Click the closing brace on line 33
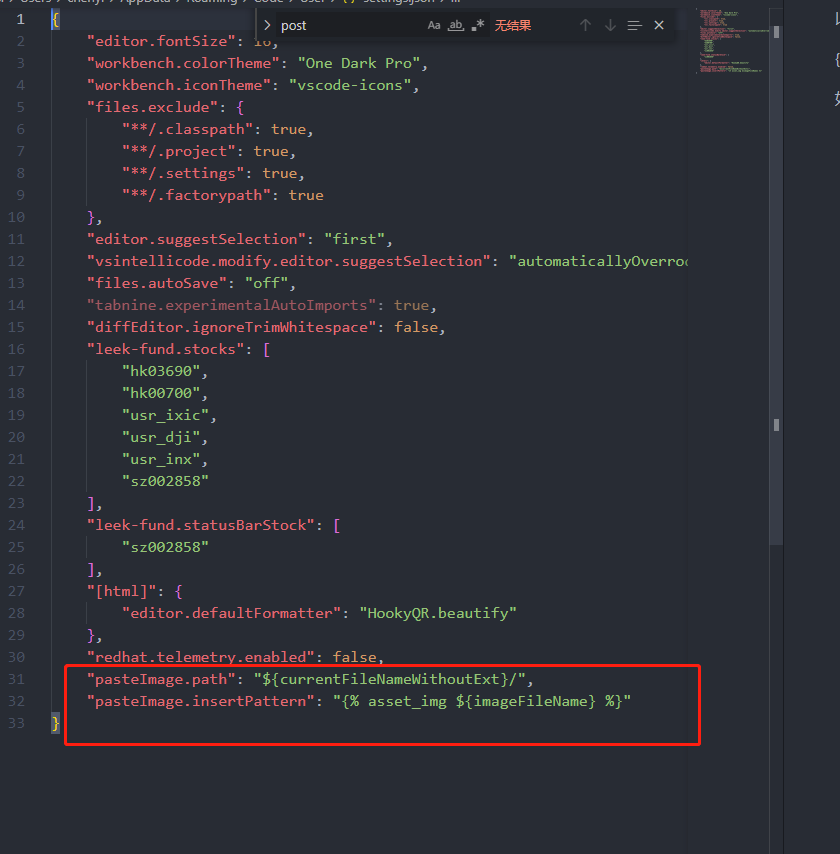840x854 pixels. point(56,723)
